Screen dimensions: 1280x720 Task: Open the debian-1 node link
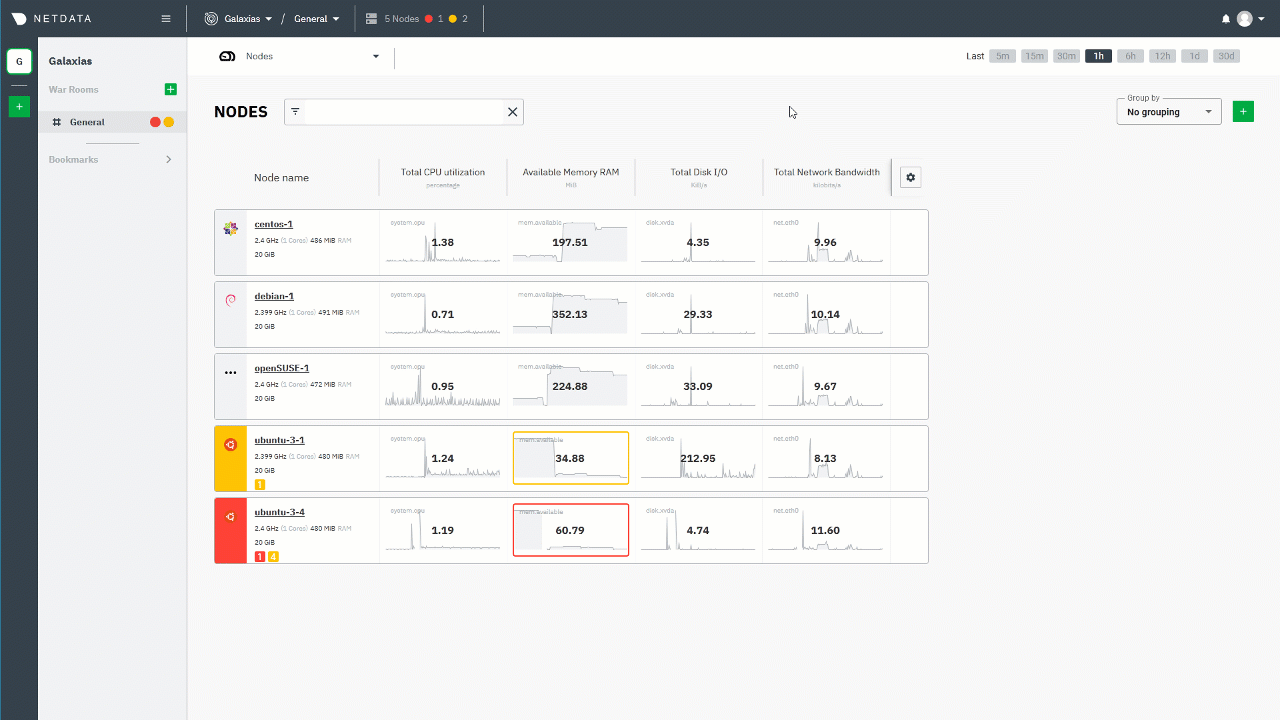[274, 296]
